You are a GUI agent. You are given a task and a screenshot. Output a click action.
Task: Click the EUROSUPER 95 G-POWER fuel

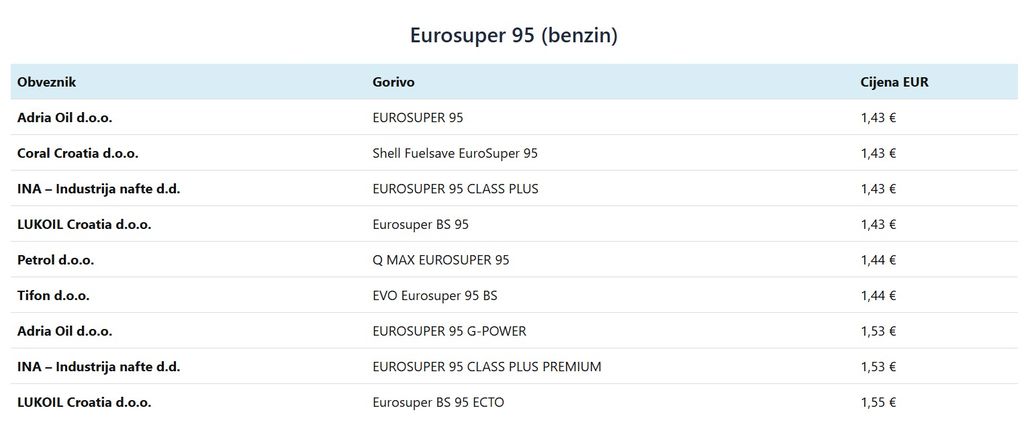[x=449, y=331]
